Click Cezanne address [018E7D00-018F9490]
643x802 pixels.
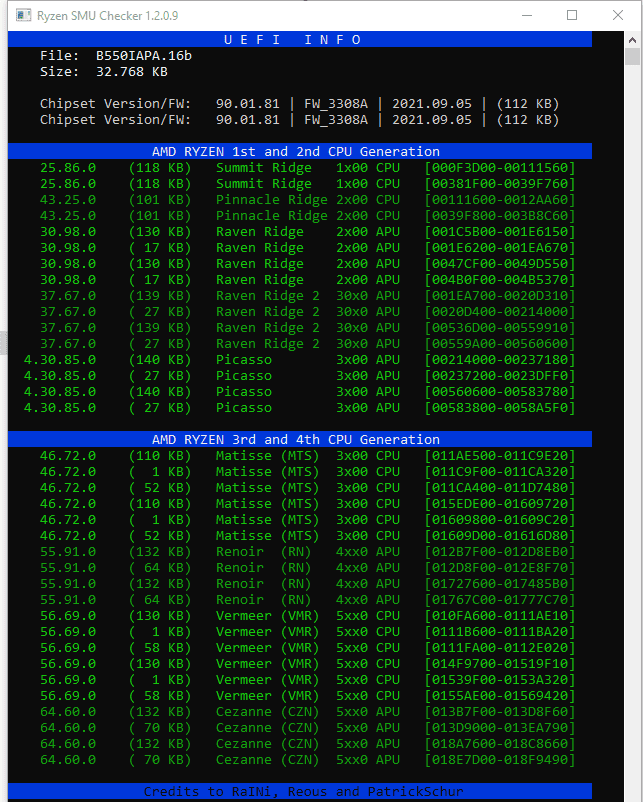pyautogui.click(x=500, y=760)
